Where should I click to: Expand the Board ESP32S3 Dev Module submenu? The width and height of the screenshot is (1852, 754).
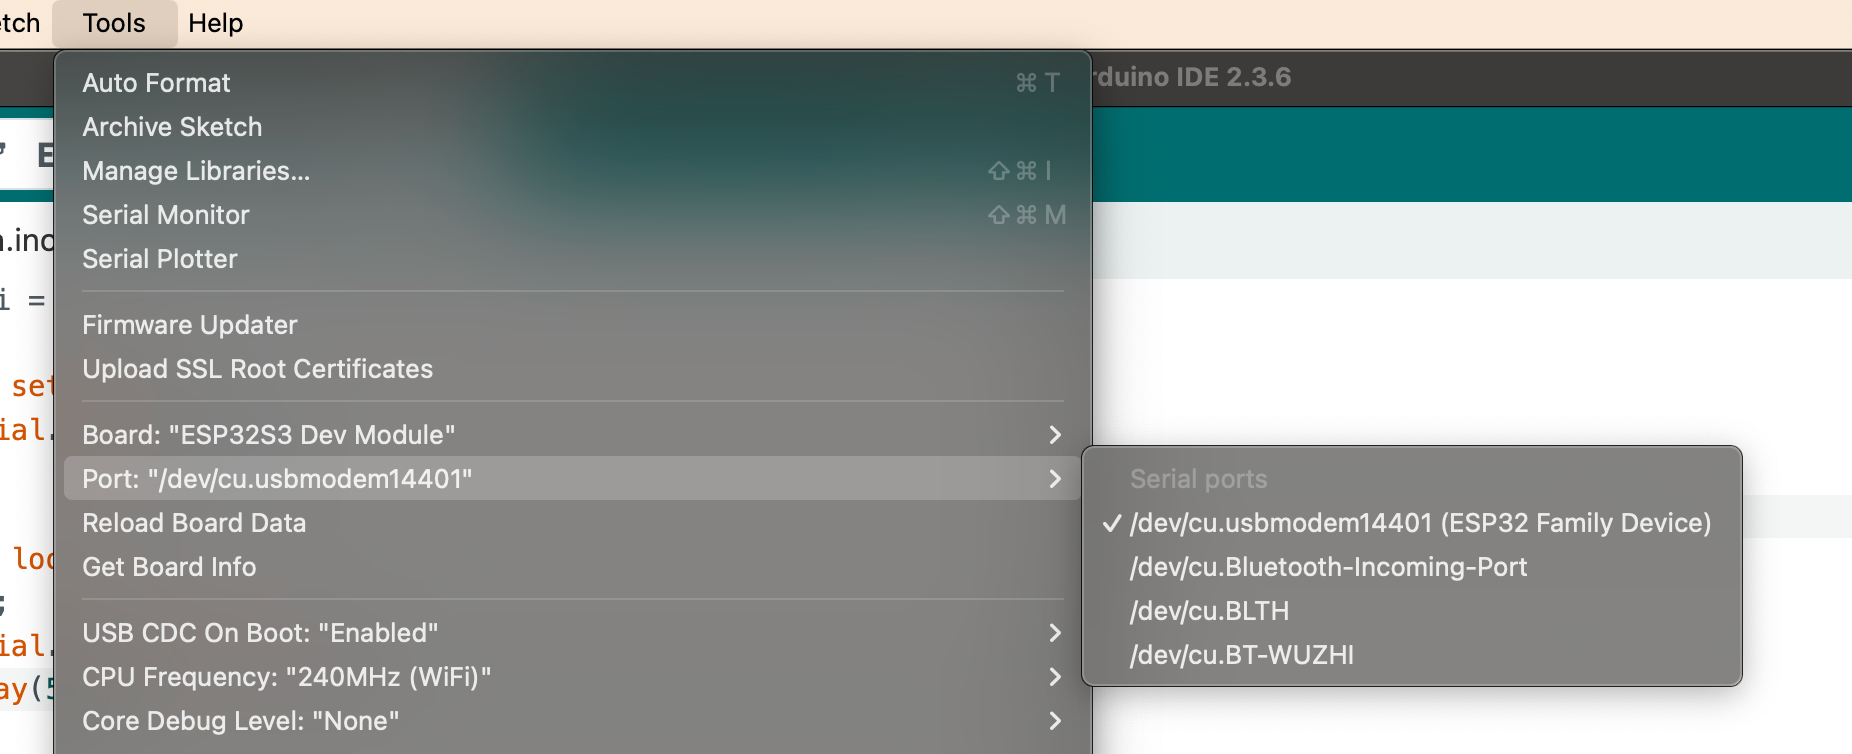(x=269, y=435)
